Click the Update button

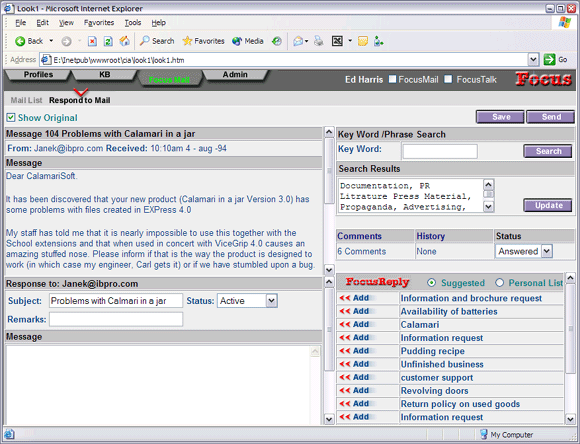(548, 205)
